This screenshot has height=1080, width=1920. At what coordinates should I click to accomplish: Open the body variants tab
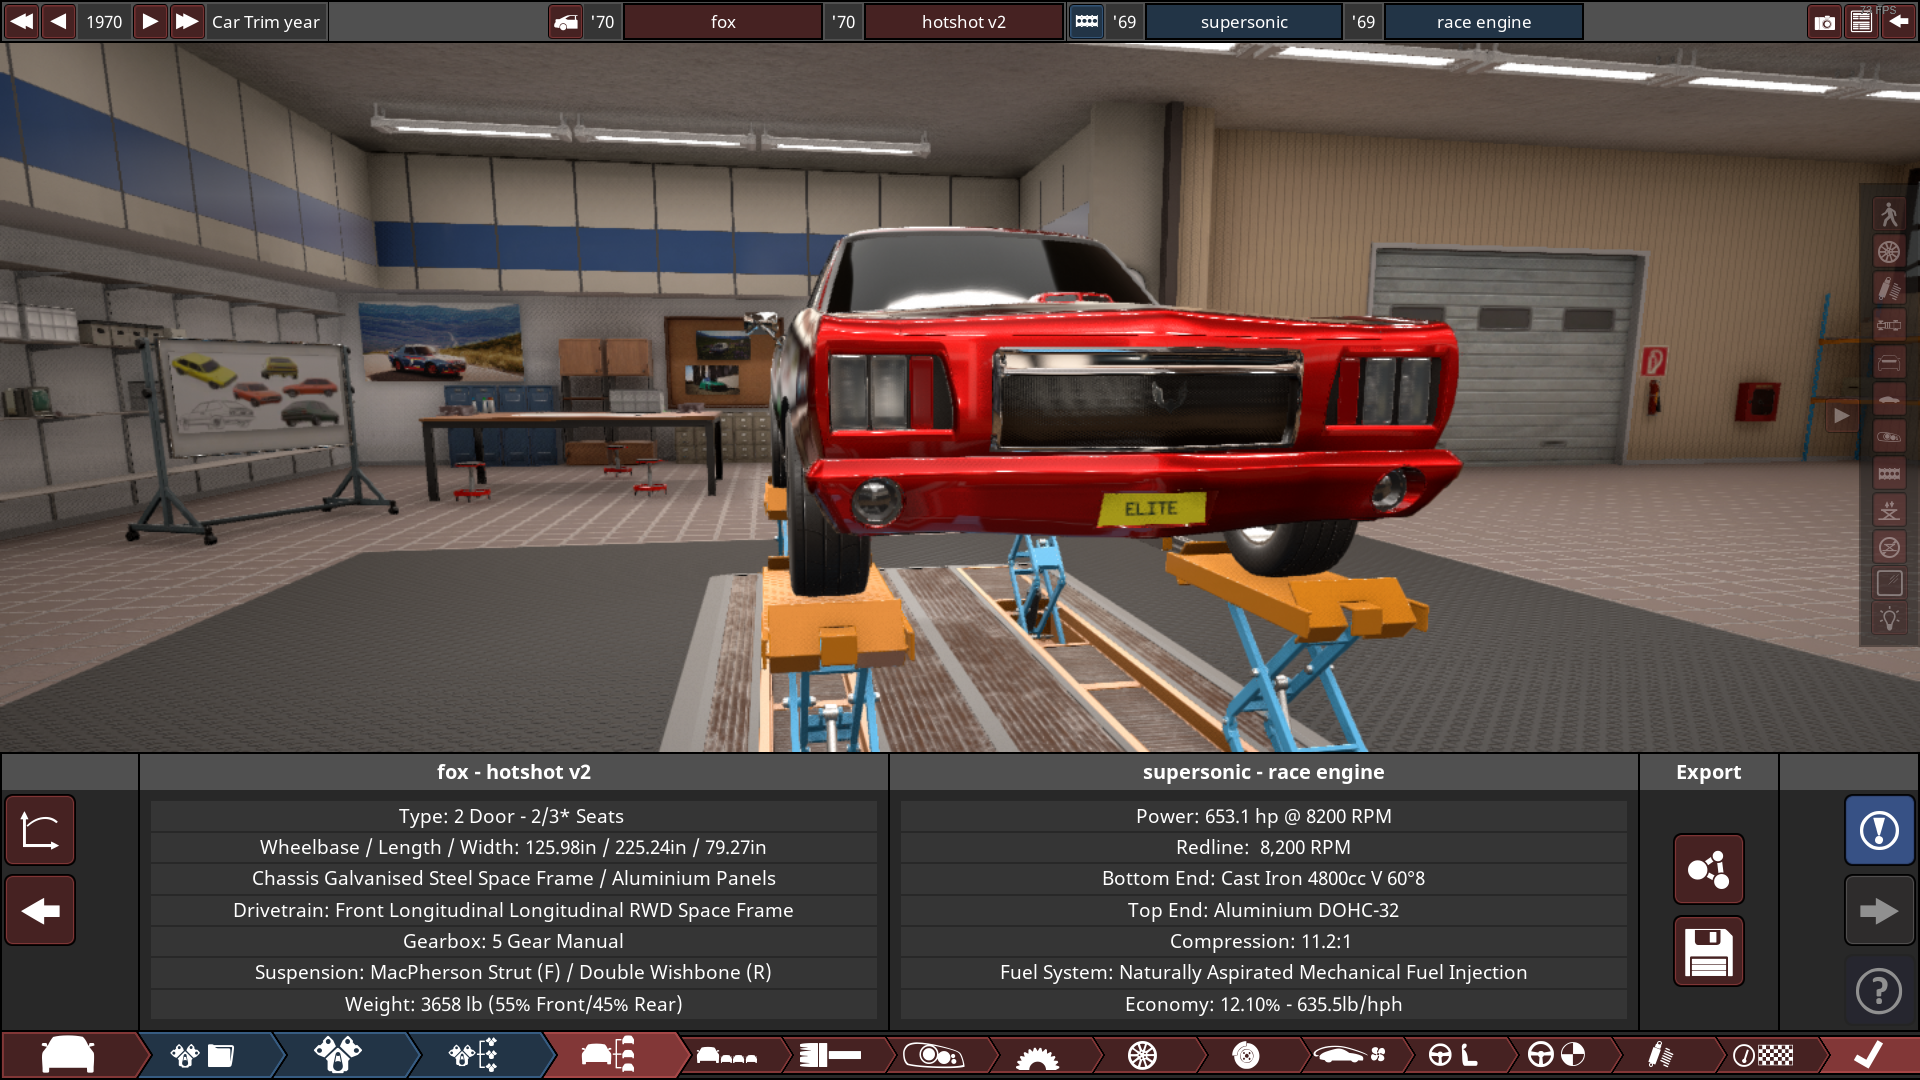(727, 1055)
